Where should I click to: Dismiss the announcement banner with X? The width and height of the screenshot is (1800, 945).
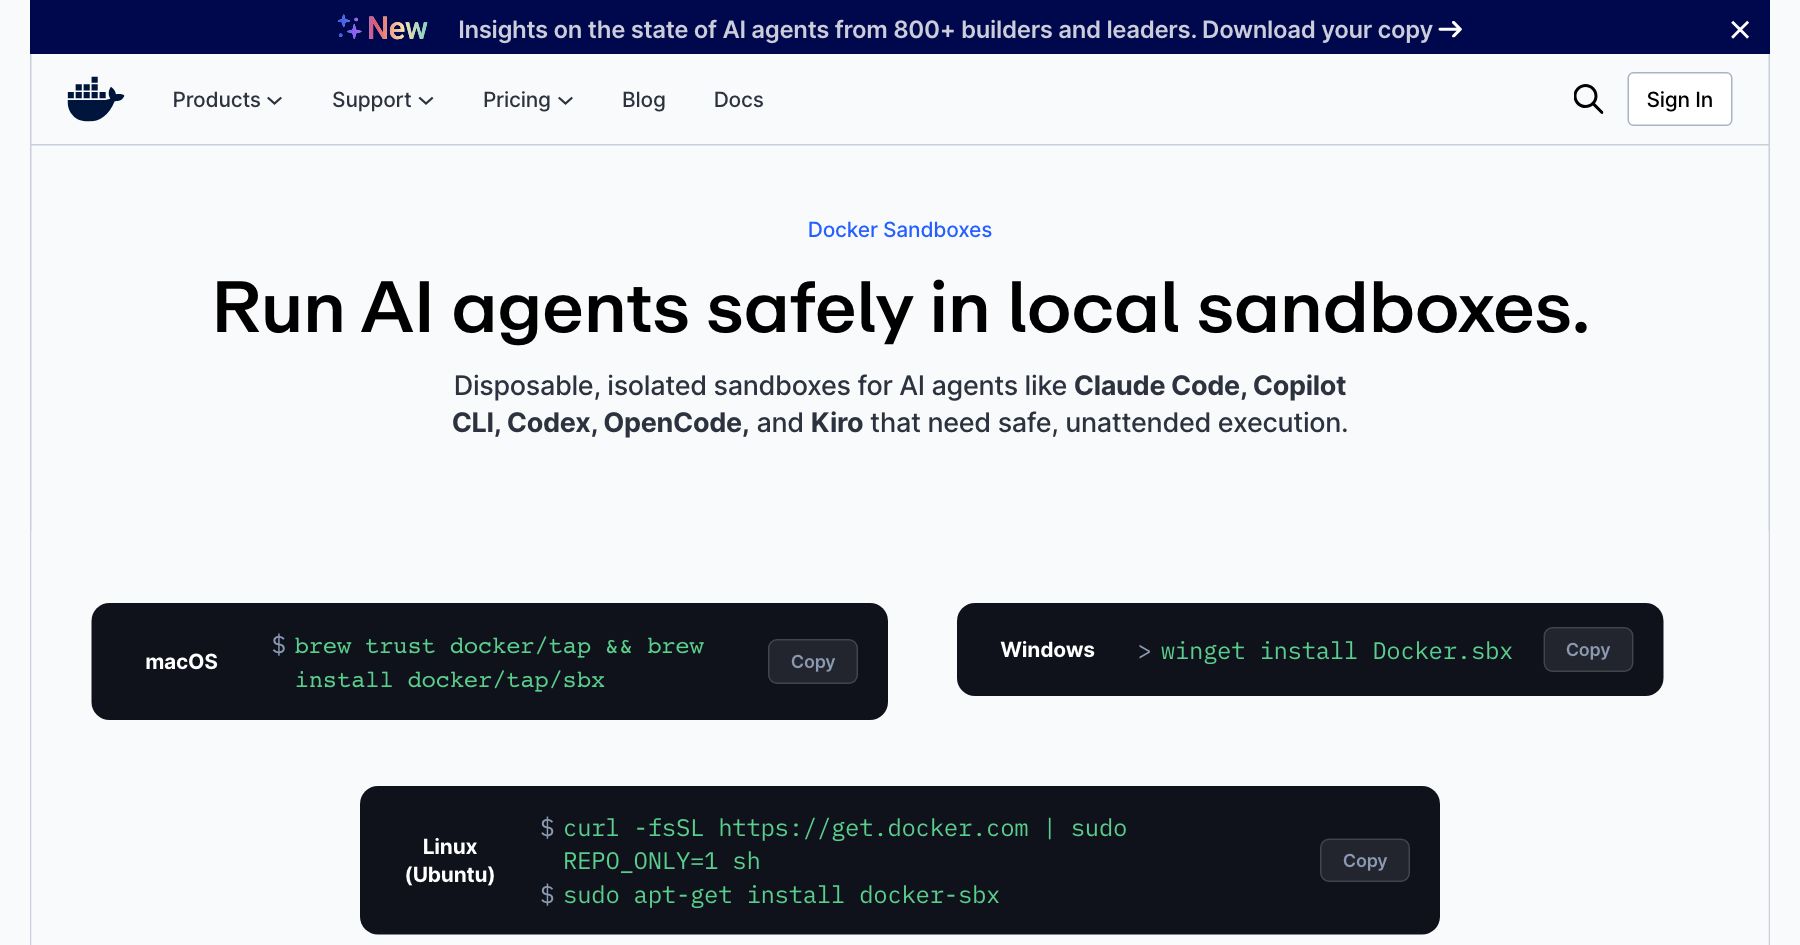click(1740, 30)
